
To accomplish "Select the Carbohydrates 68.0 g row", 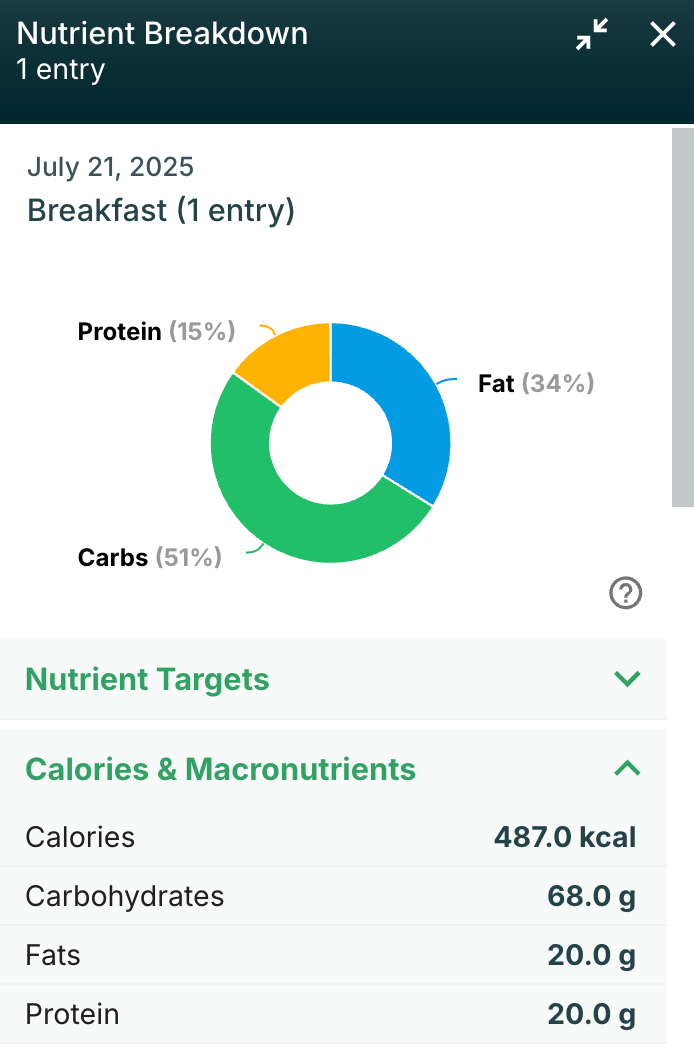I will (330, 896).
